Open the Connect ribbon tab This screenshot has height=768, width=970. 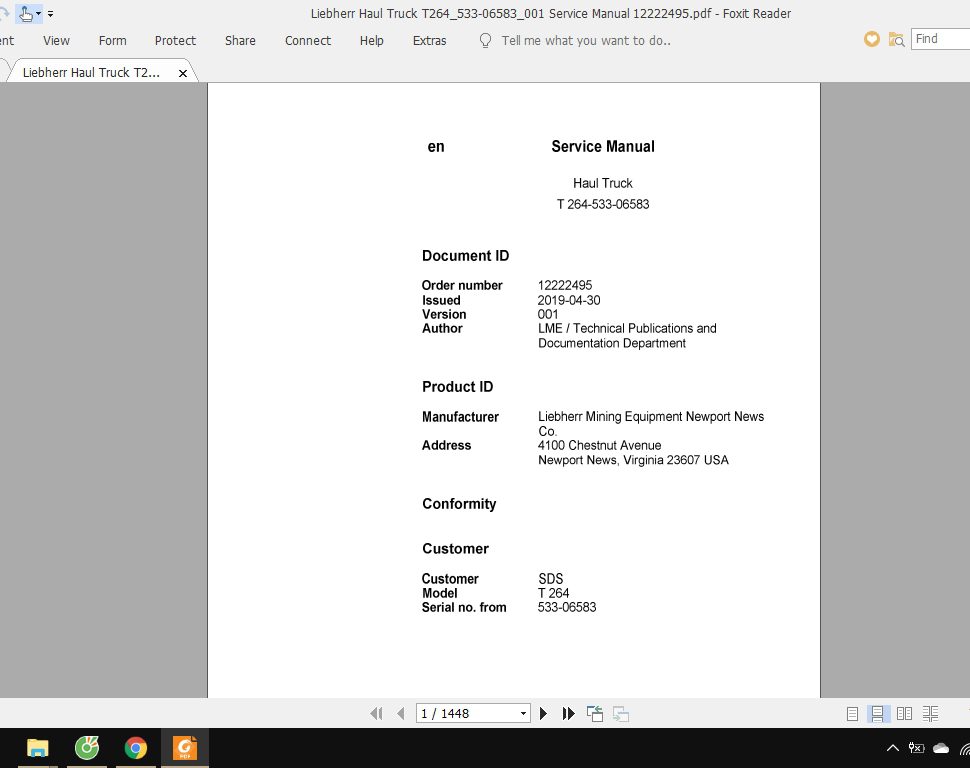(307, 41)
